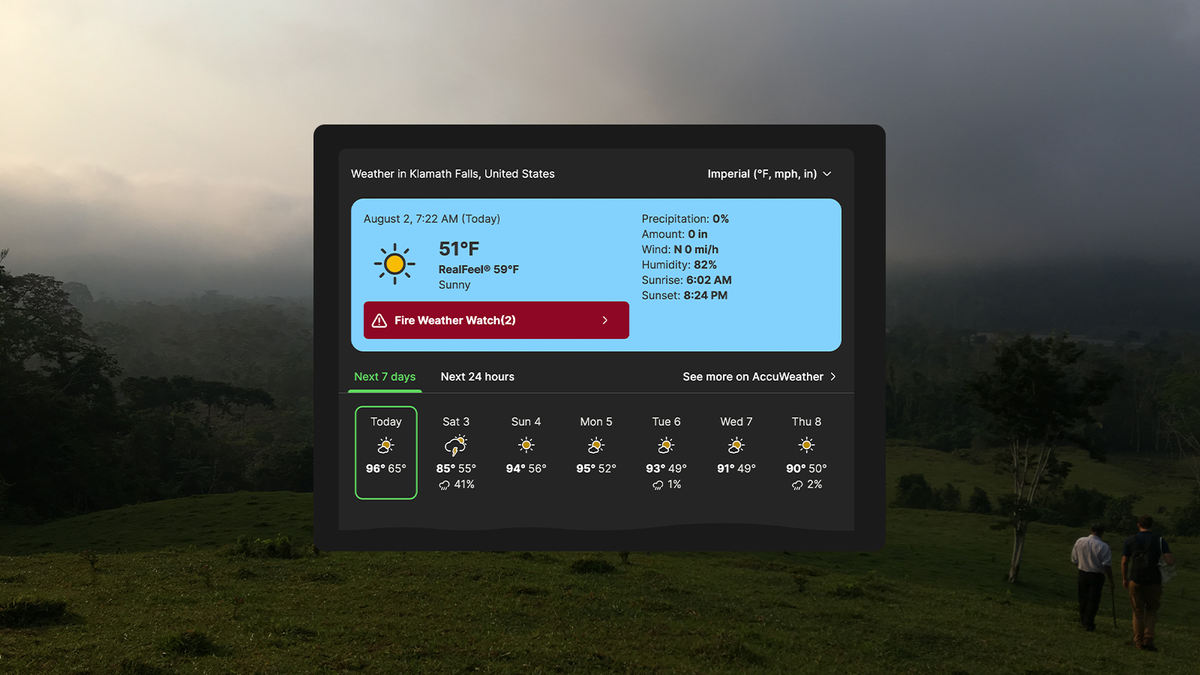Click the sun icon for Wed 7

(736, 443)
